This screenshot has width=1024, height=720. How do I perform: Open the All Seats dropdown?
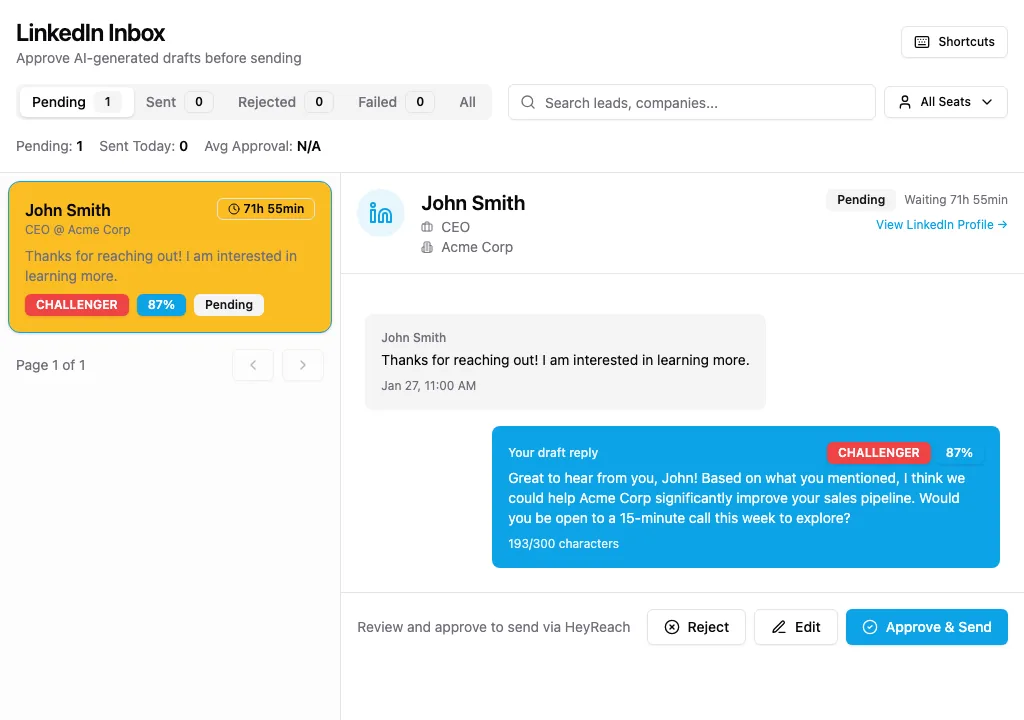pyautogui.click(x=946, y=102)
